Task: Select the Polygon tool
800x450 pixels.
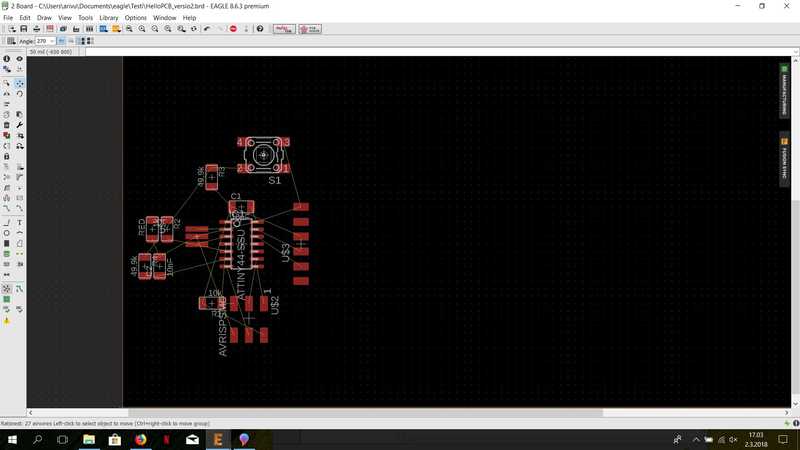Action: 19,243
